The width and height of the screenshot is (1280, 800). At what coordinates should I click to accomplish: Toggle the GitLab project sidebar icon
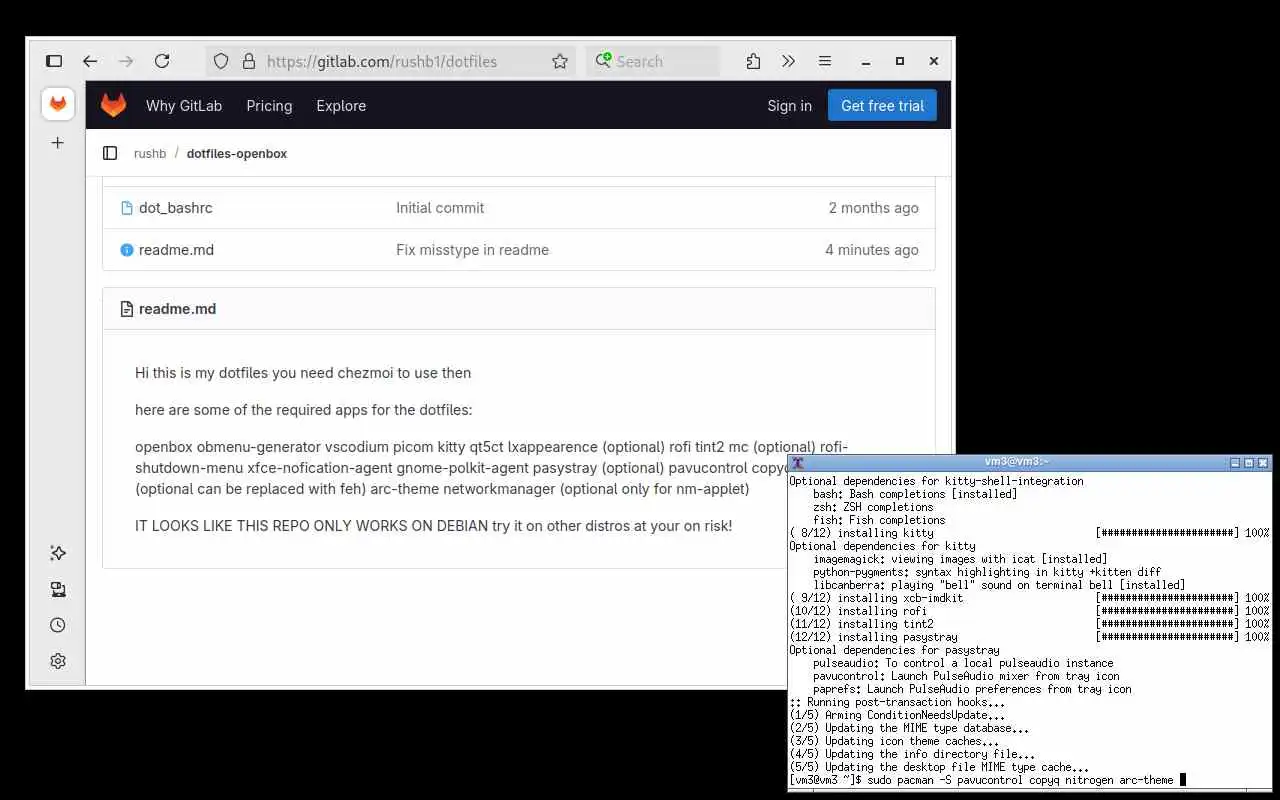(110, 153)
